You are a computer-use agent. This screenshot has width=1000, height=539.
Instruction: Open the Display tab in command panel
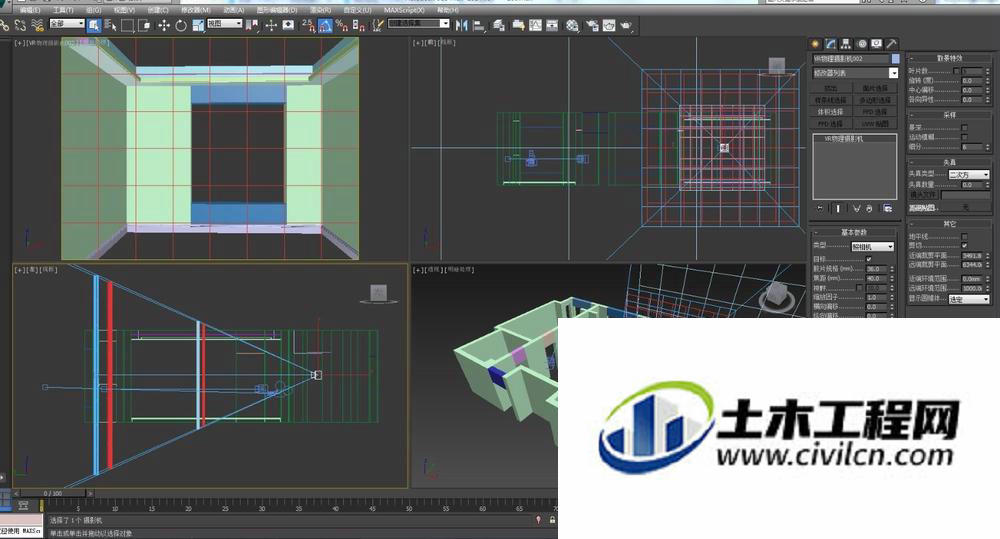876,43
